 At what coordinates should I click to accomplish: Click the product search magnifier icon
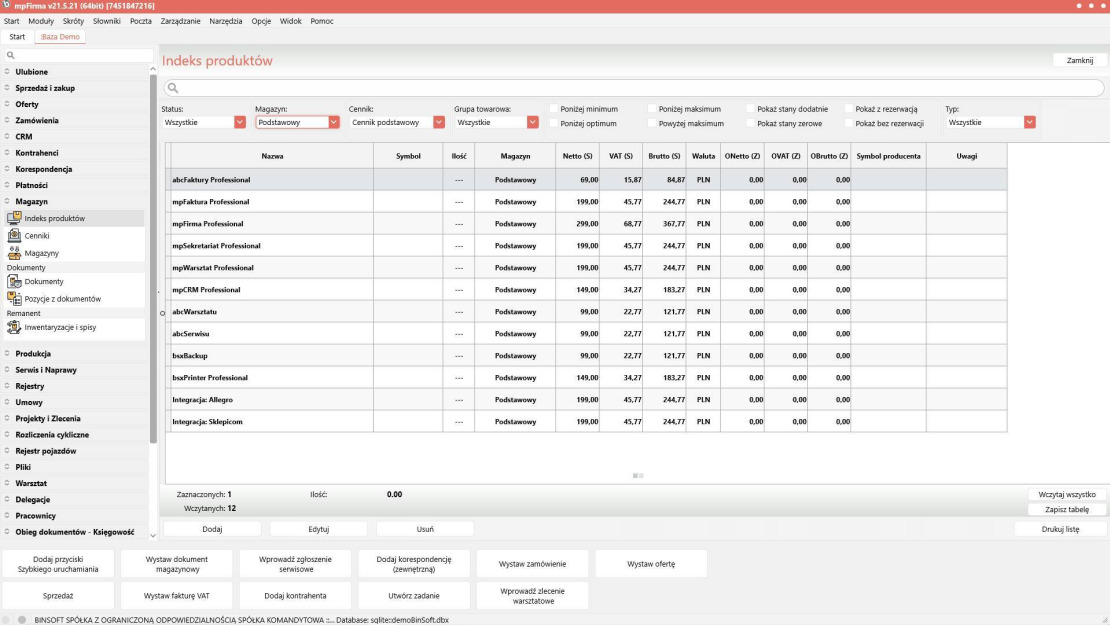tap(173, 88)
